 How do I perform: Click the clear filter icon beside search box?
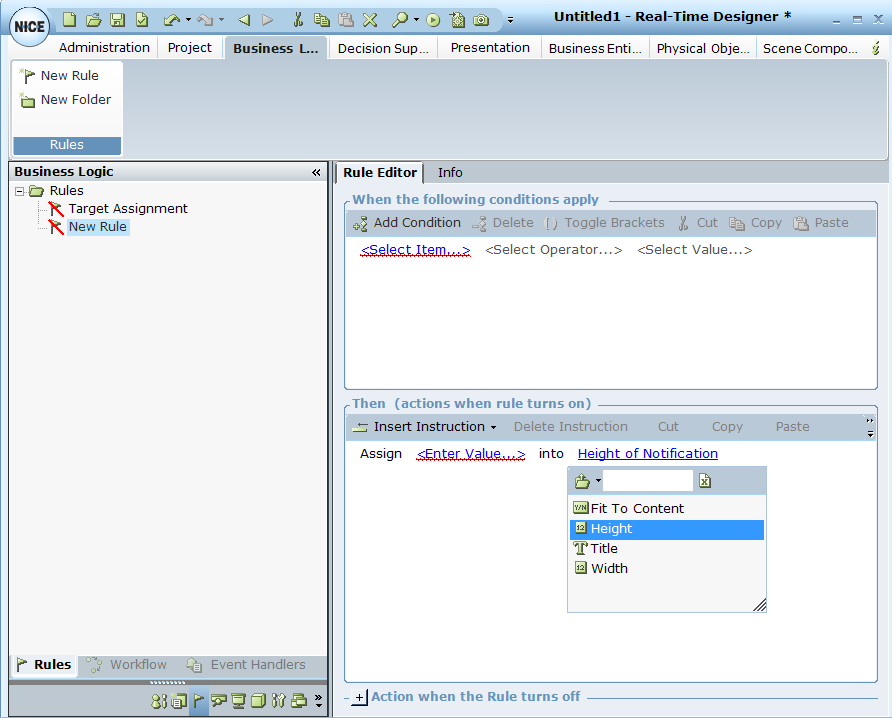click(705, 481)
